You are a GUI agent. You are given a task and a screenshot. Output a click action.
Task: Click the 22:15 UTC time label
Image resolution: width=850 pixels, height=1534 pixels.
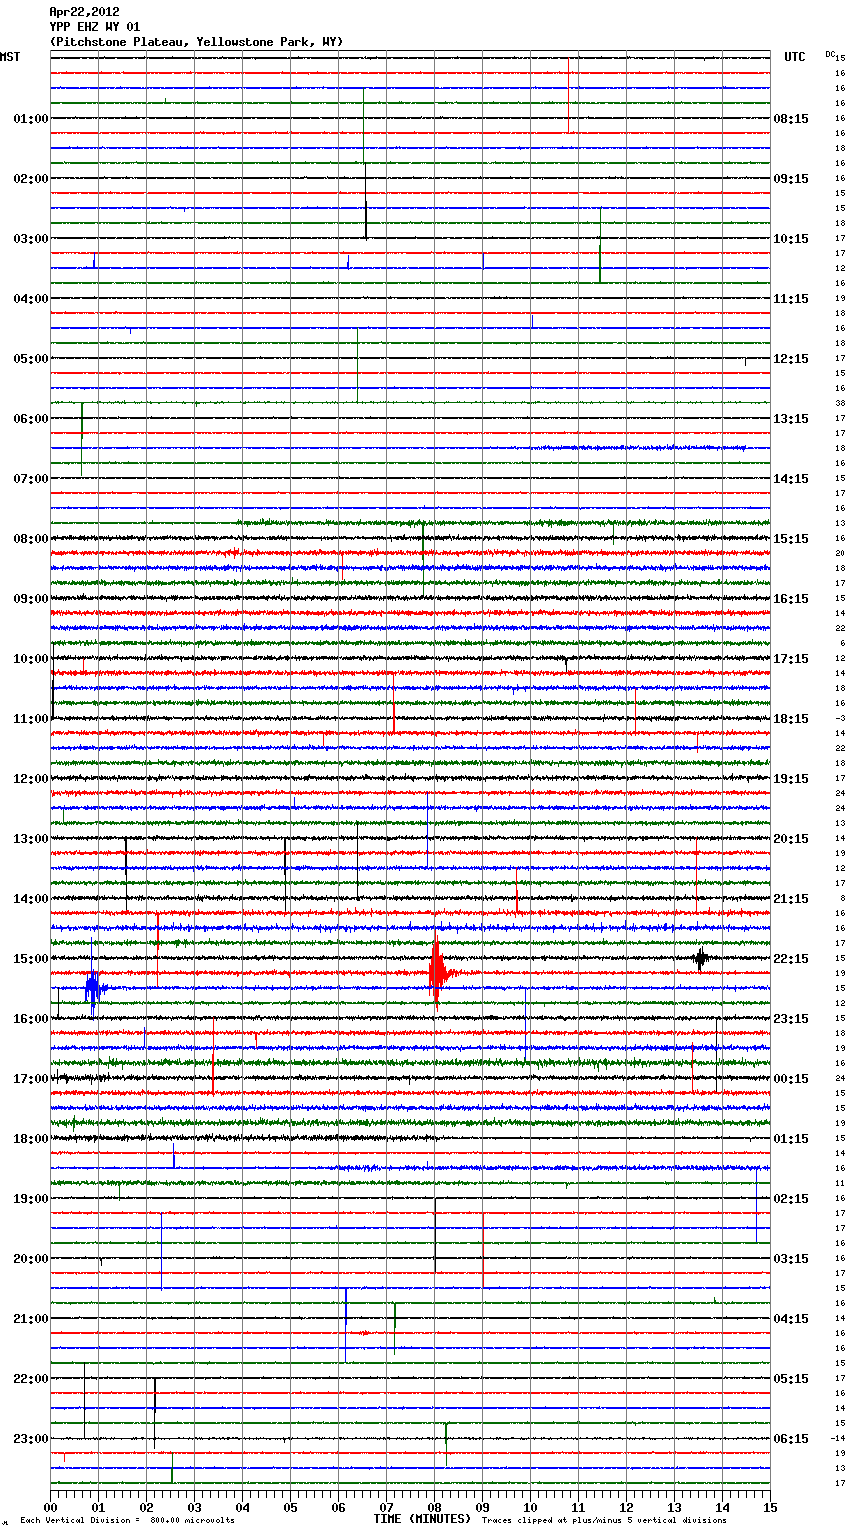coord(791,959)
